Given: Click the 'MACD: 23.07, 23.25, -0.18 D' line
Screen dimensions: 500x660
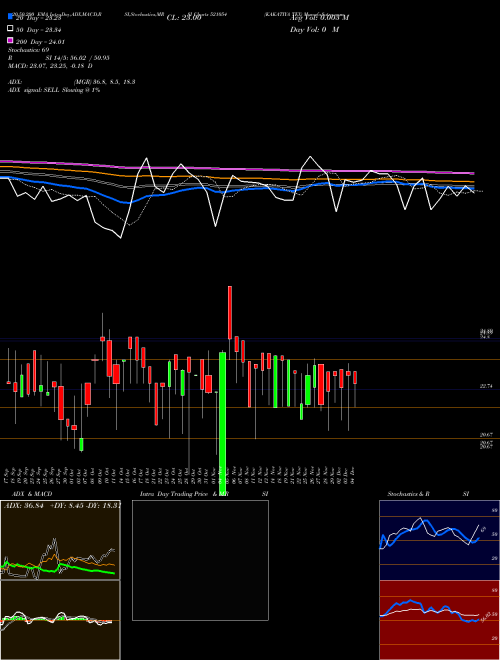Looking at the screenshot, I should pyautogui.click(x=51, y=66).
